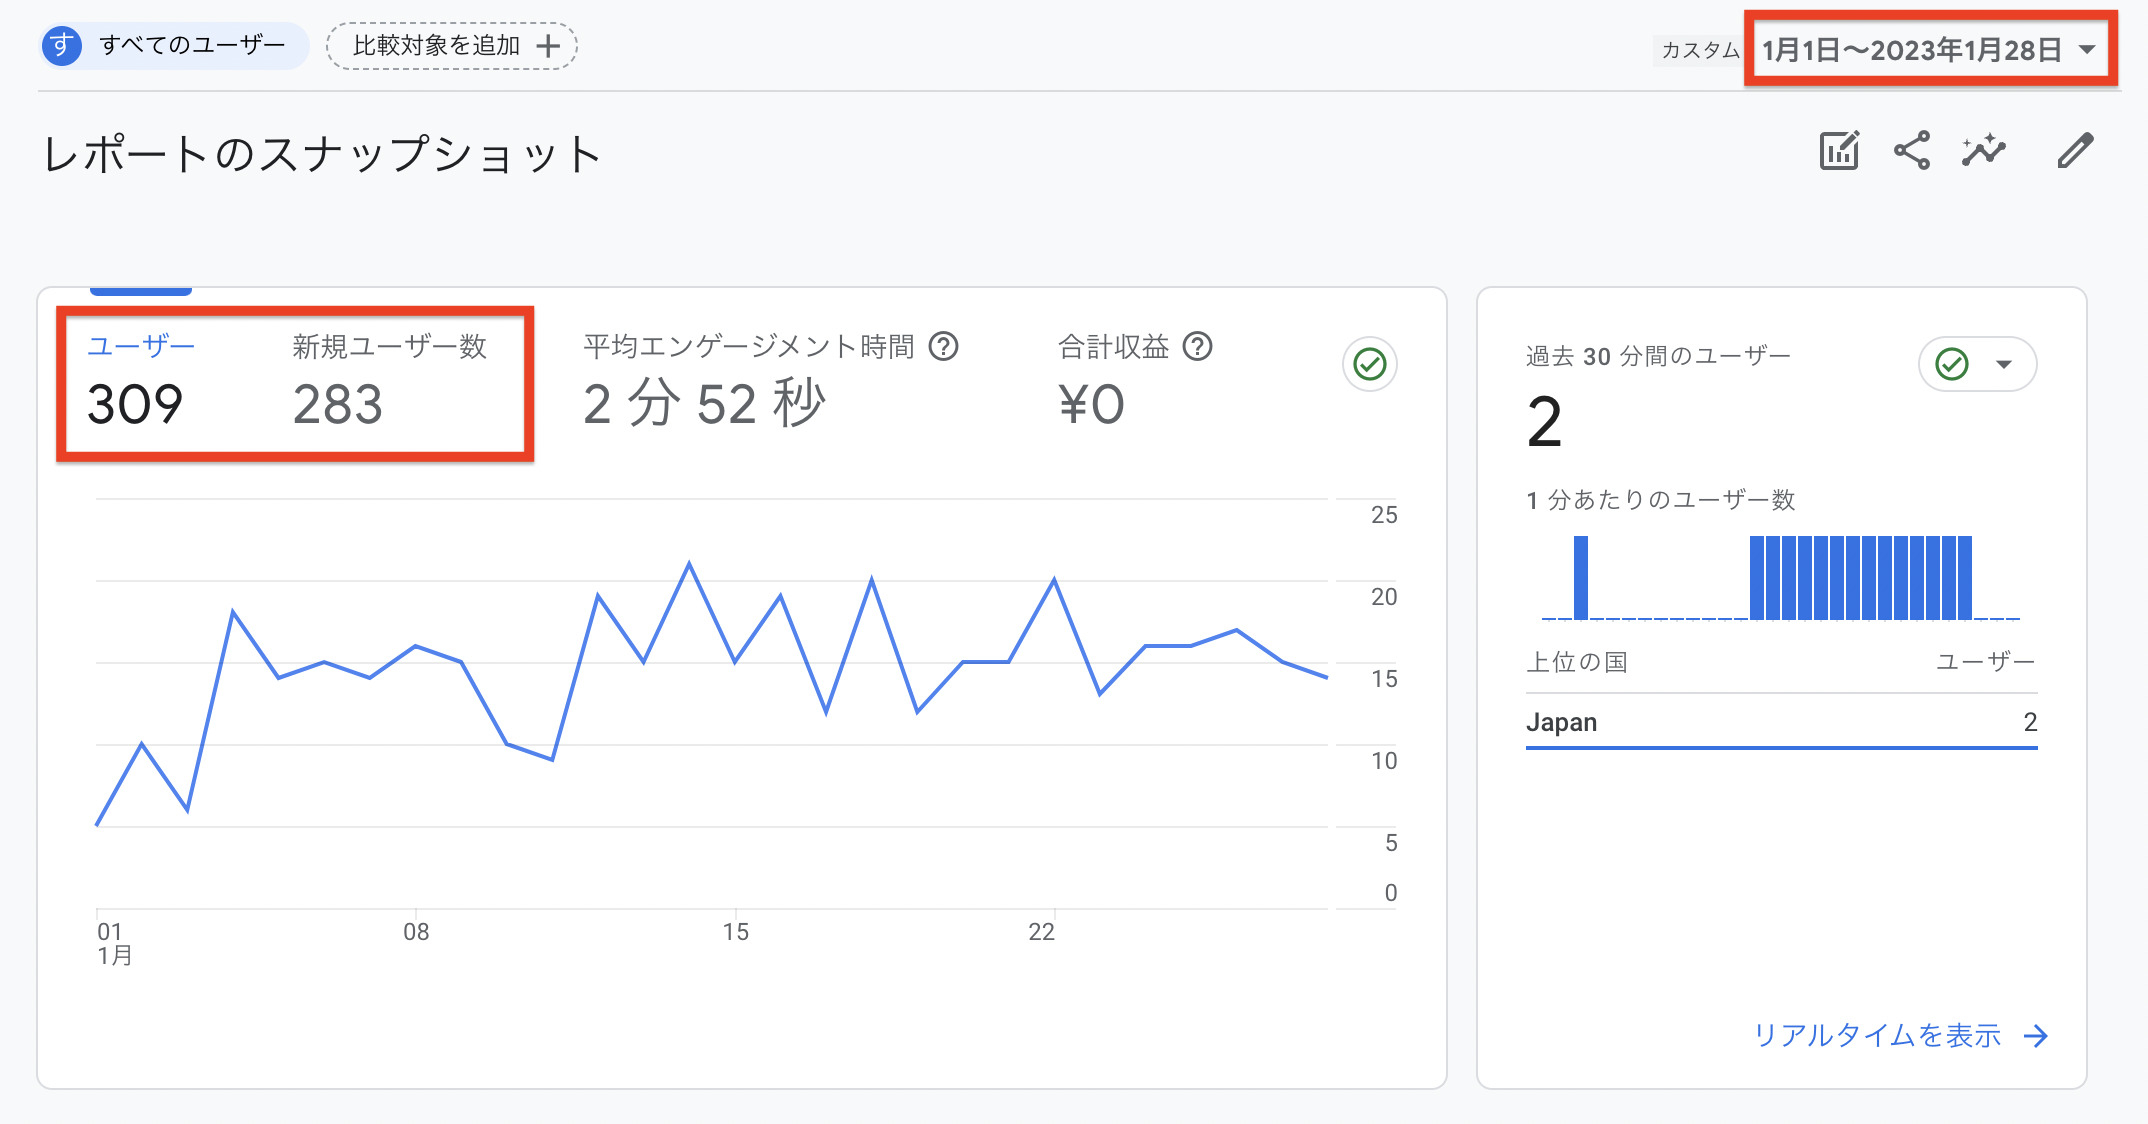Click the share report icon
Image resolution: width=2148 pixels, height=1124 pixels.
(x=1912, y=151)
